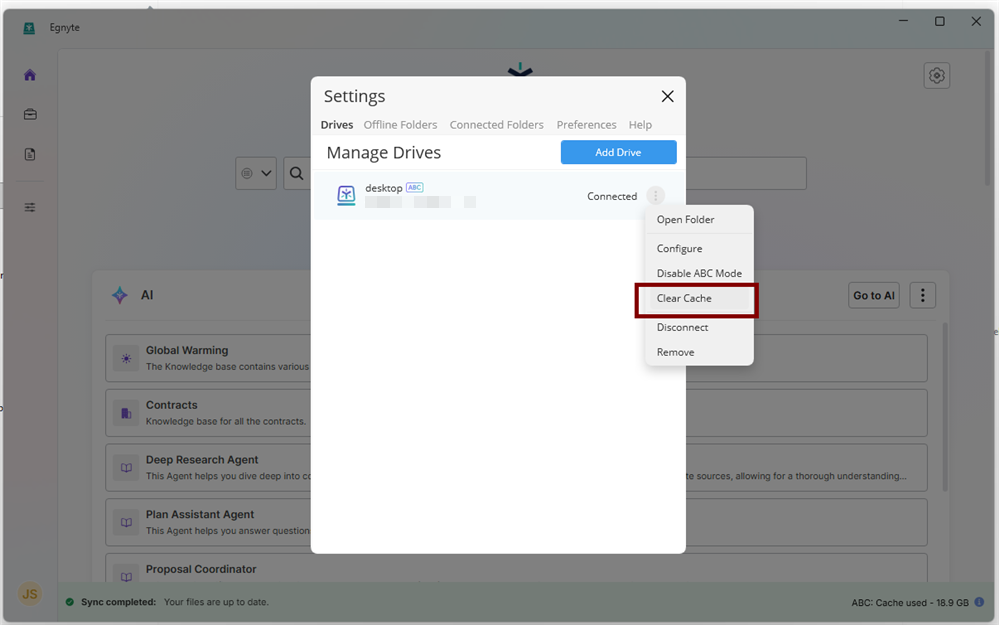
Task: Click the green sync completed status icon
Action: pos(70,602)
